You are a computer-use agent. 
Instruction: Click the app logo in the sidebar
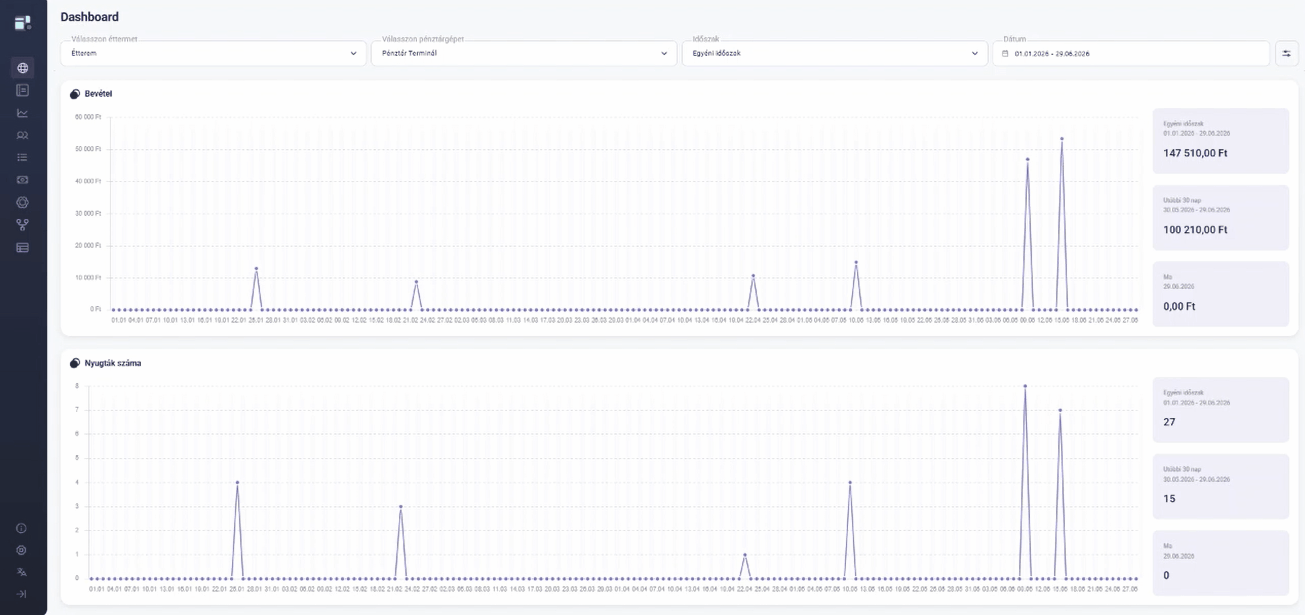(x=22, y=22)
